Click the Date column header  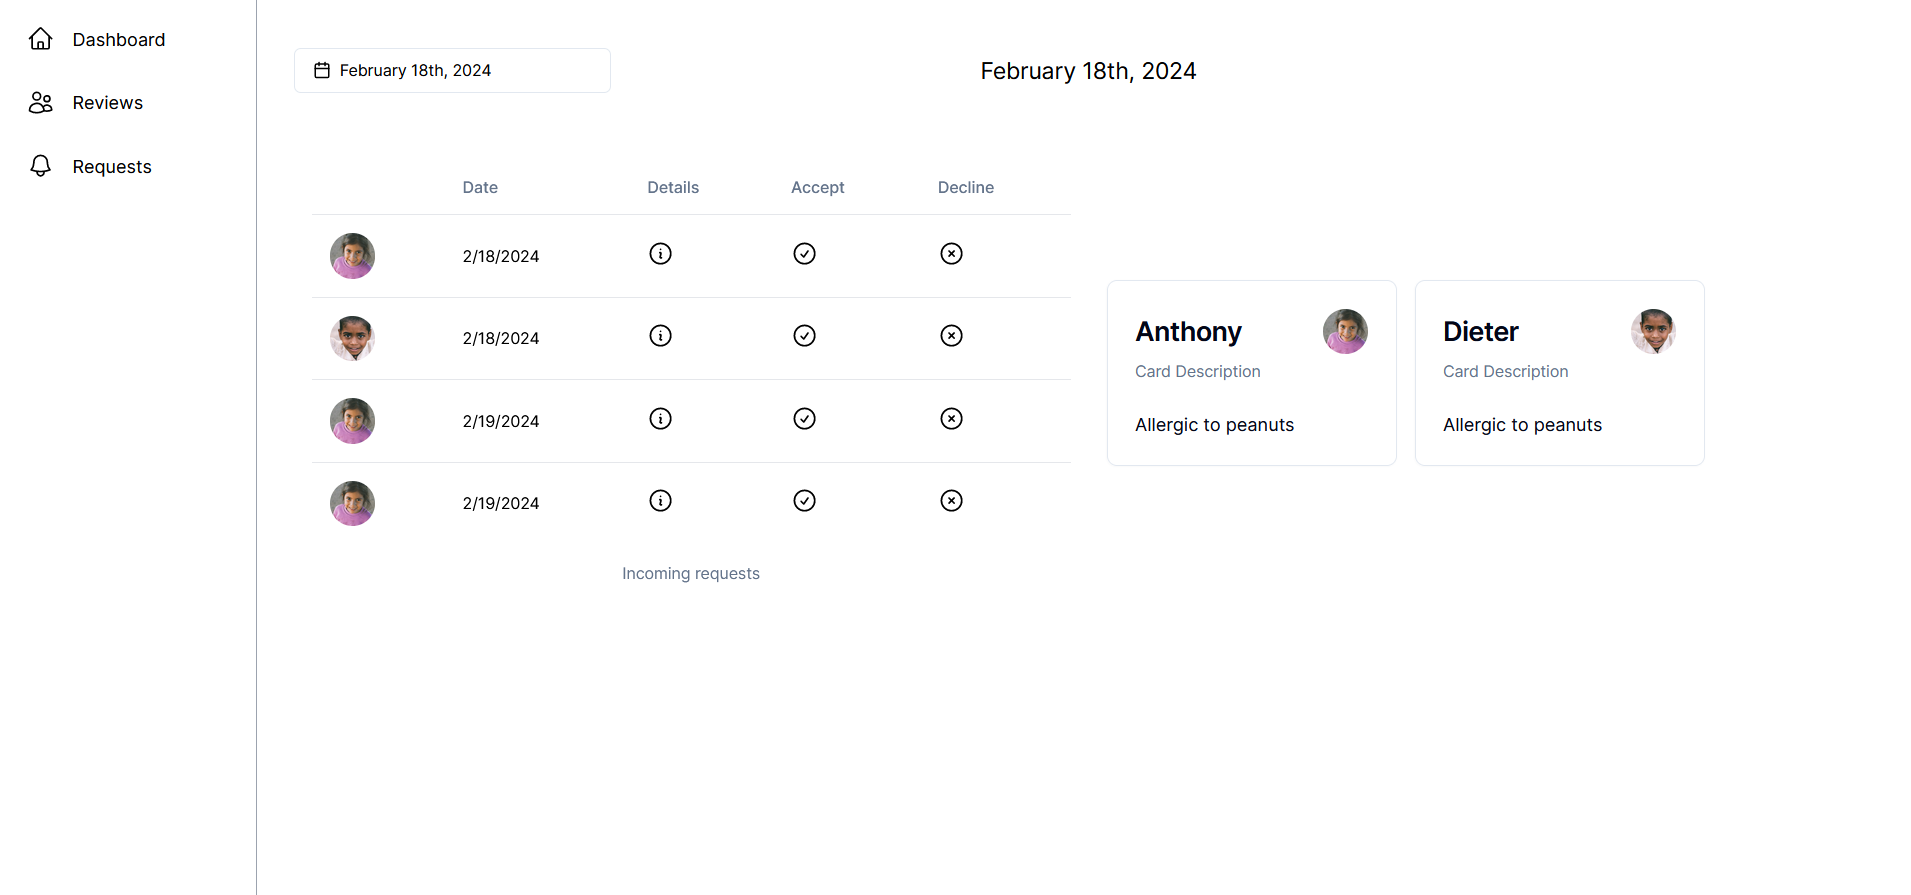480,188
